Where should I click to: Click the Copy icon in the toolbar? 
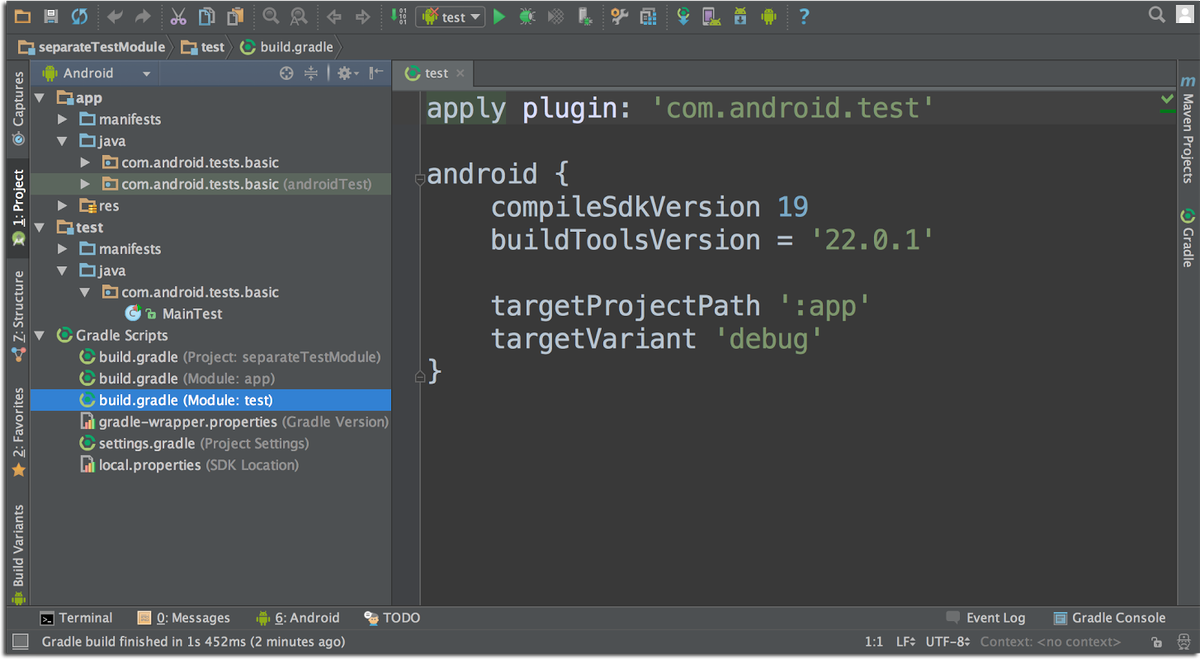tap(206, 16)
